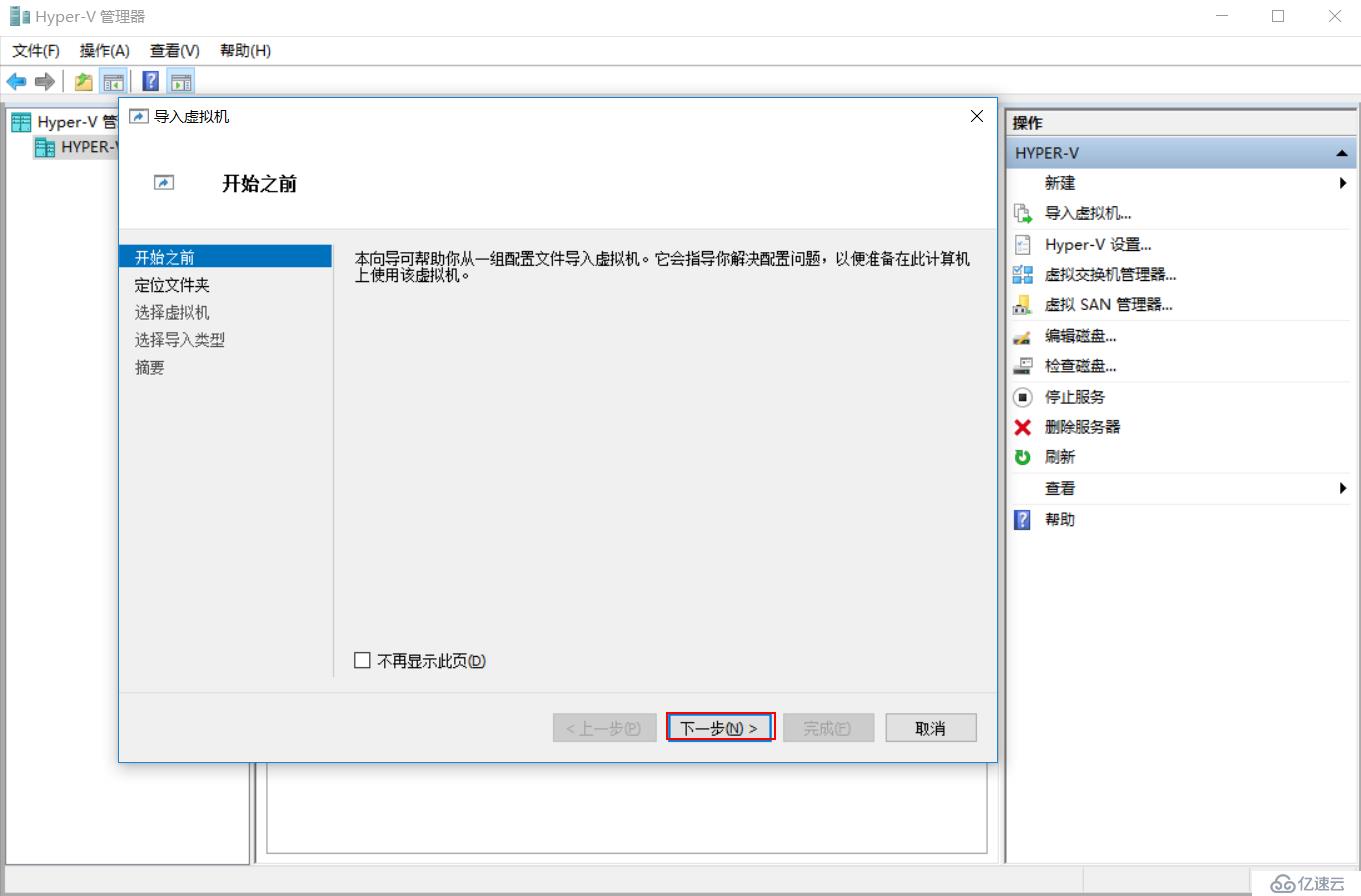Click the 摘要 step text
Image resolution: width=1361 pixels, height=896 pixels.
150,368
